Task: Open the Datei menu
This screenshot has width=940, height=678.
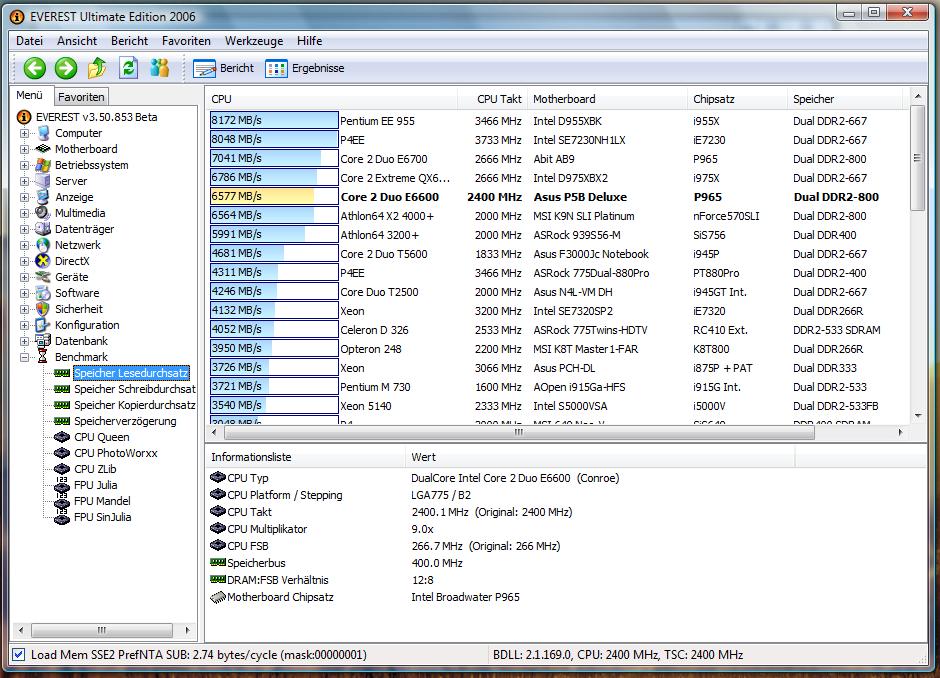Action: tap(29, 41)
